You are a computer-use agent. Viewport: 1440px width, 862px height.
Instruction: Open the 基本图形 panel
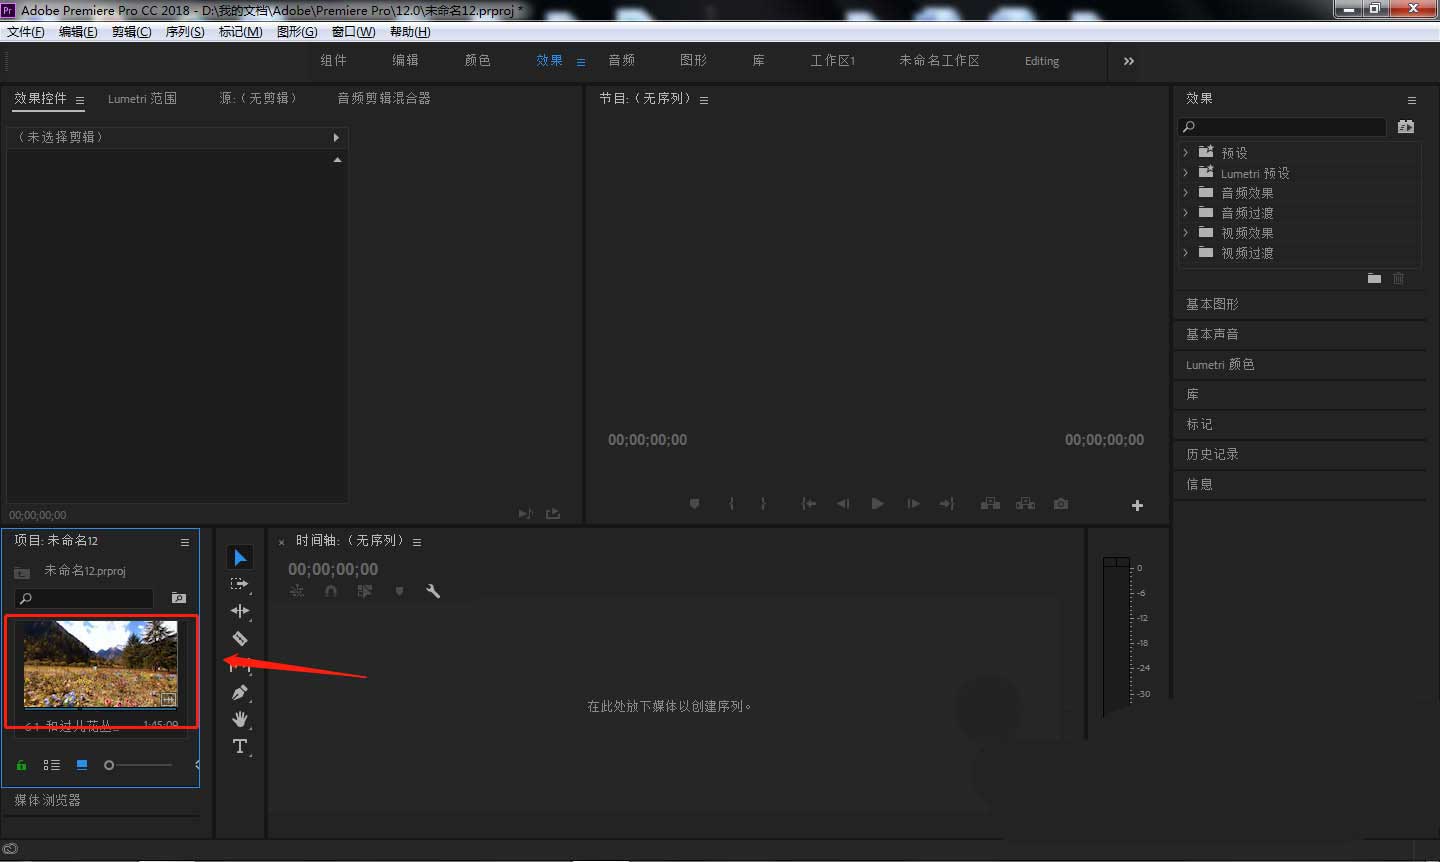click(1212, 304)
